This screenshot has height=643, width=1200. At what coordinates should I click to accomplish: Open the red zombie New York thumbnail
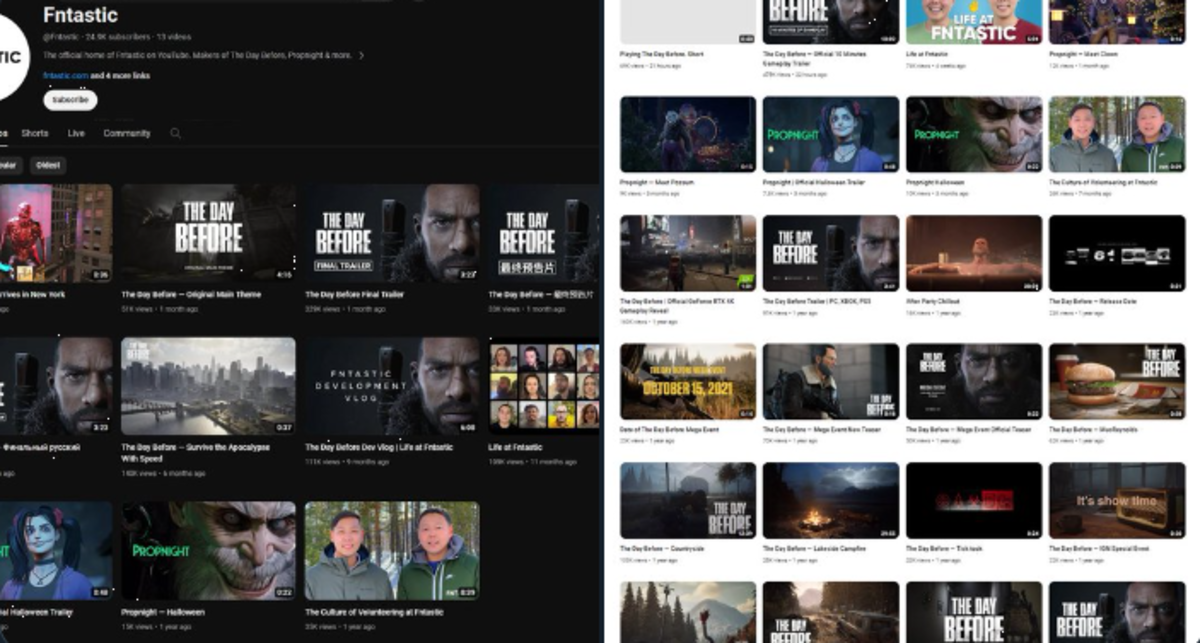click(56, 233)
